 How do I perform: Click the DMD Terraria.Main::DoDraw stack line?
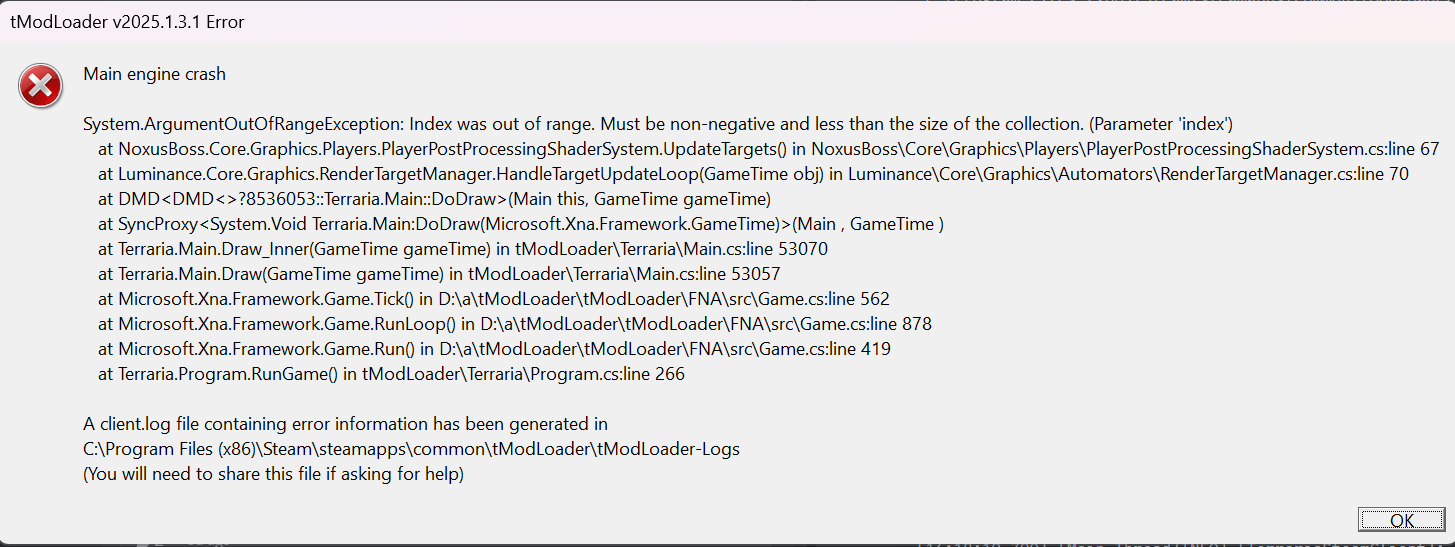coord(434,199)
